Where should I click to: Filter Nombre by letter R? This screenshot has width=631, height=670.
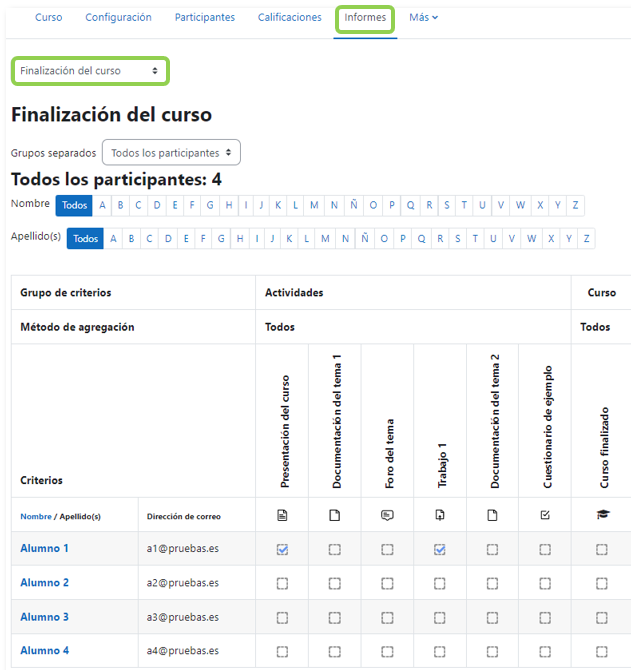coord(429,206)
